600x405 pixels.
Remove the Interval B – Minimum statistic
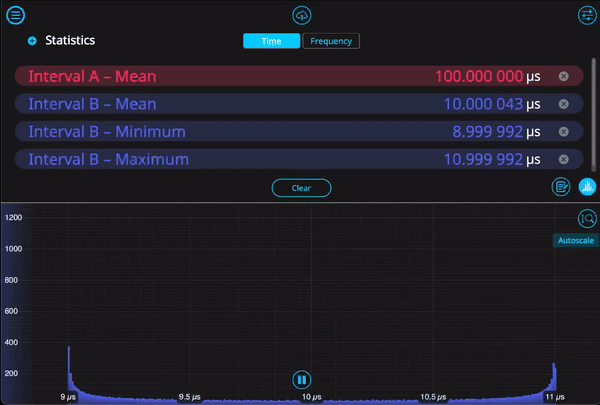(x=564, y=132)
